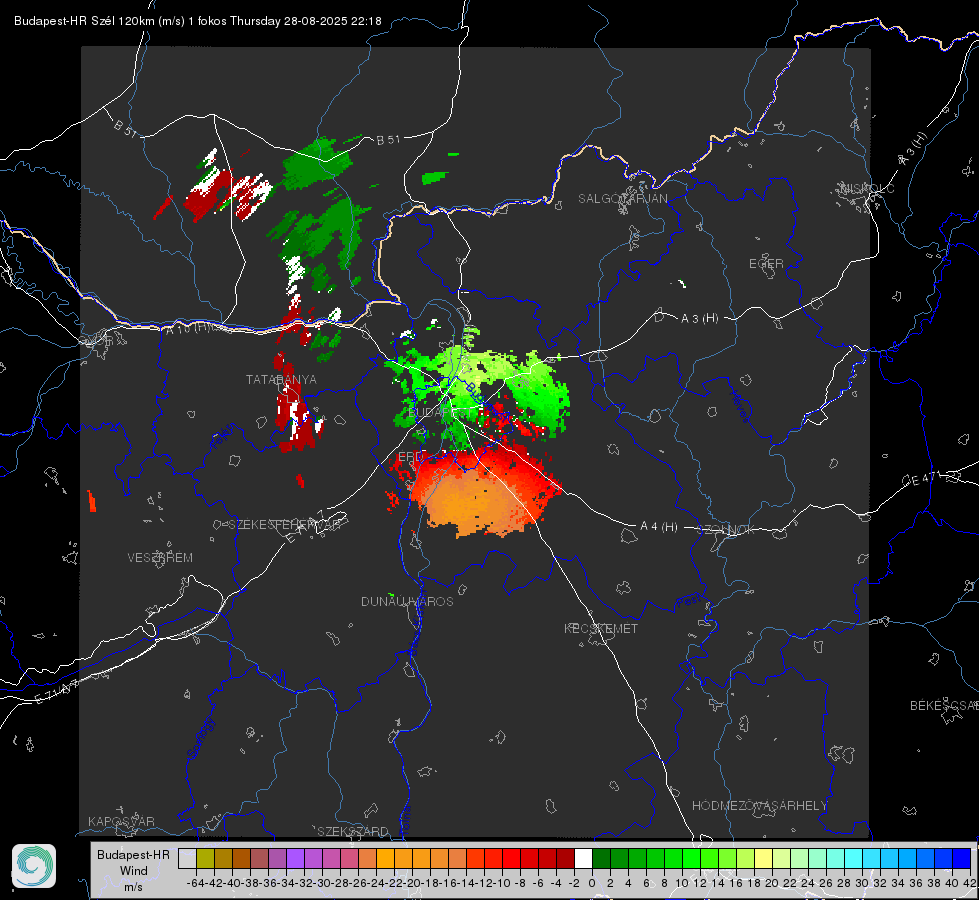Select the MISKOLC city label

click(x=867, y=188)
